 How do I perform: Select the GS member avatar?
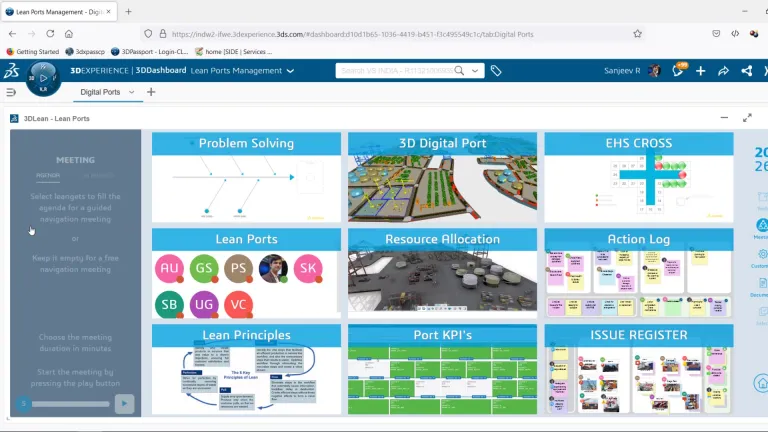pos(204,268)
